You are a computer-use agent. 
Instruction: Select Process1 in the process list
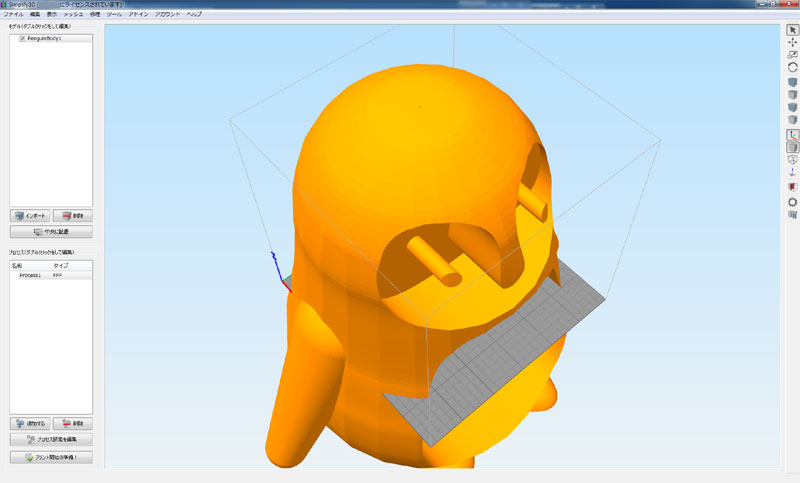28,275
